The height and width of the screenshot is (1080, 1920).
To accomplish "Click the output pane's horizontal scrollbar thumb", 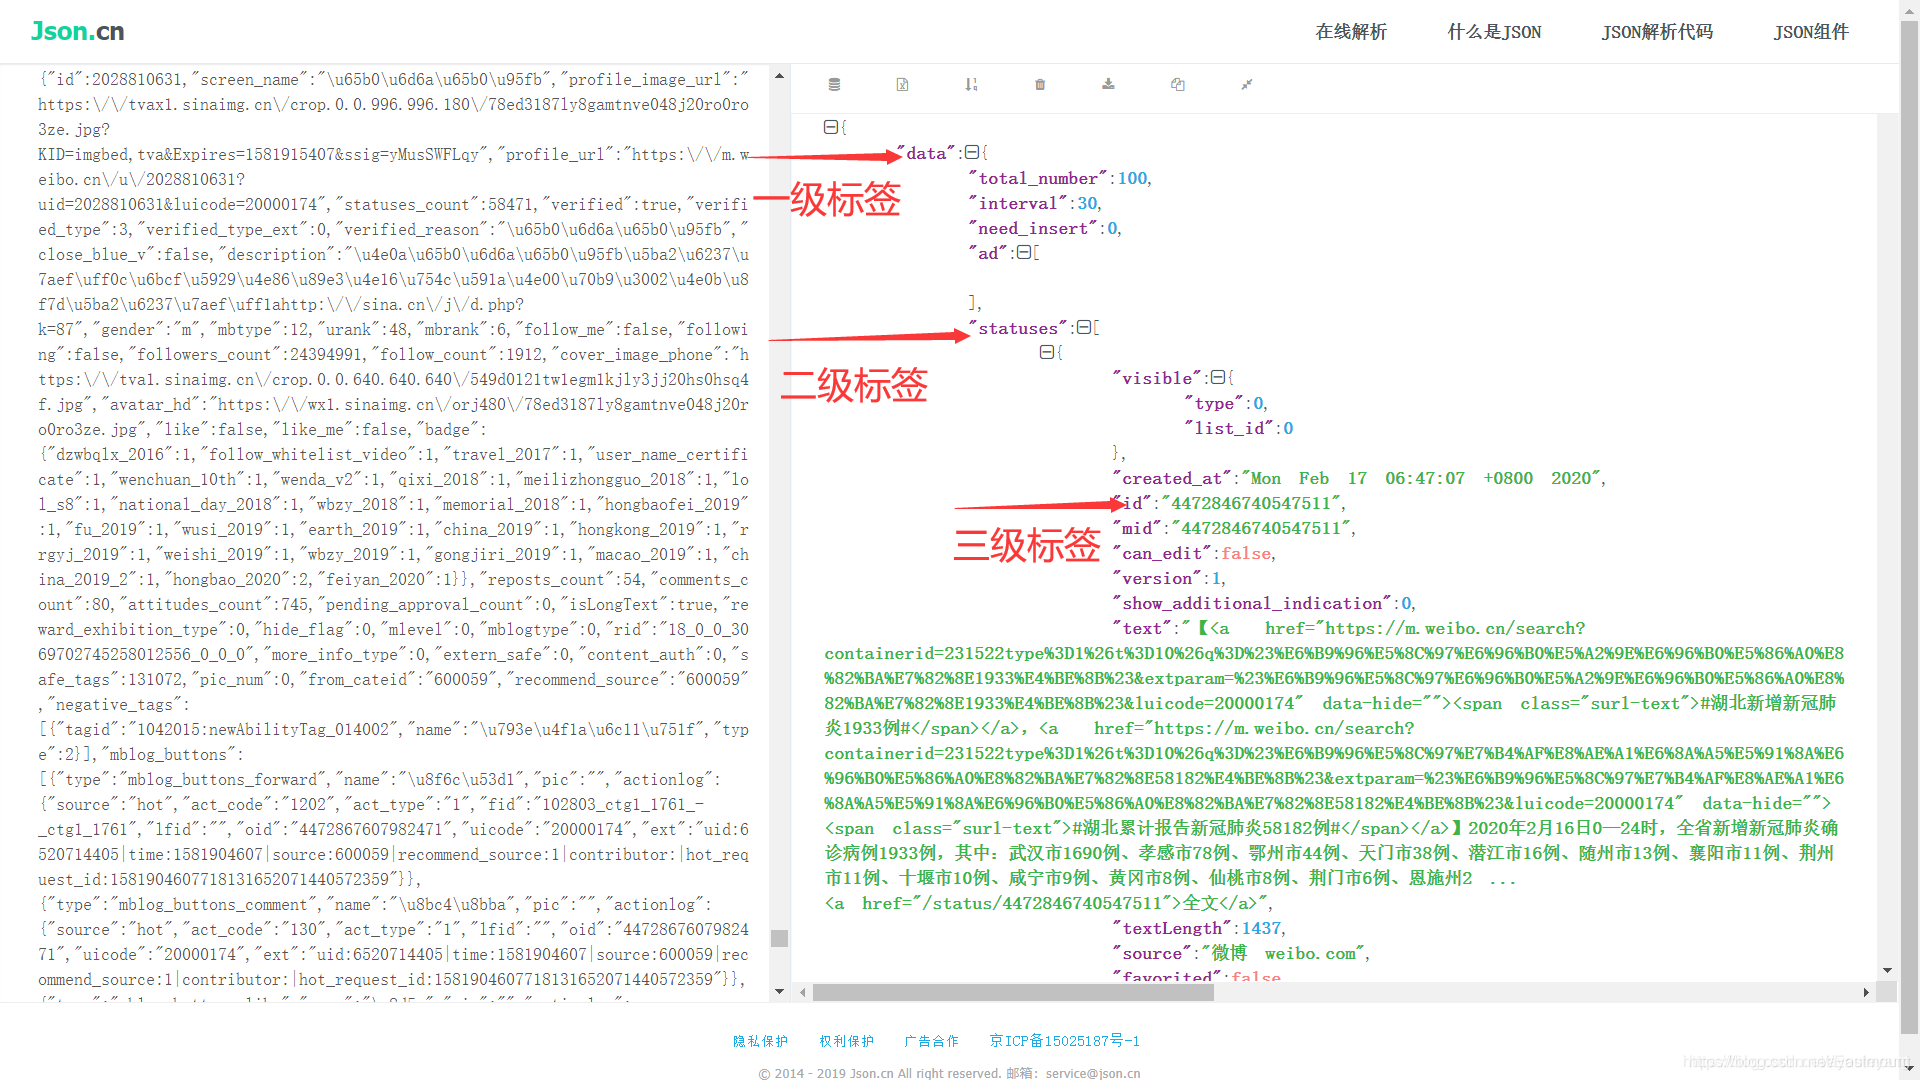I will tap(1013, 992).
